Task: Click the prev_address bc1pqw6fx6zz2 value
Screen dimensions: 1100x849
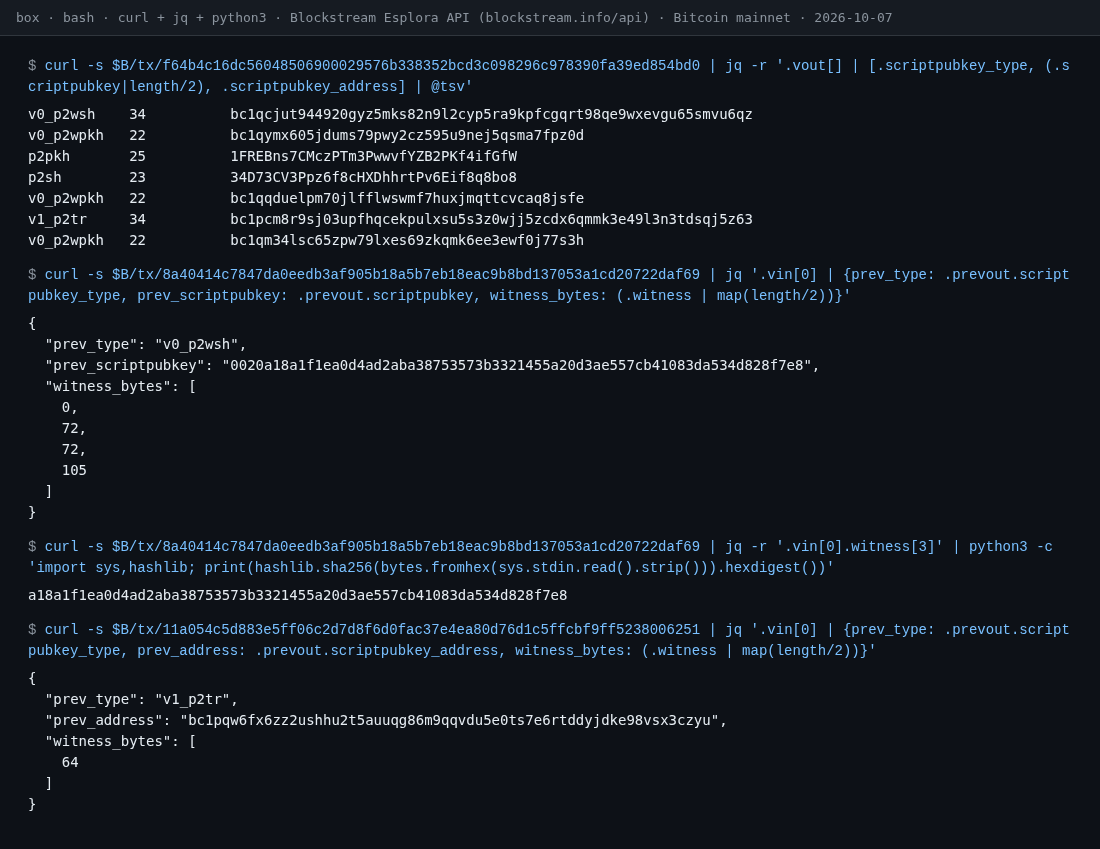Action: 450,721
